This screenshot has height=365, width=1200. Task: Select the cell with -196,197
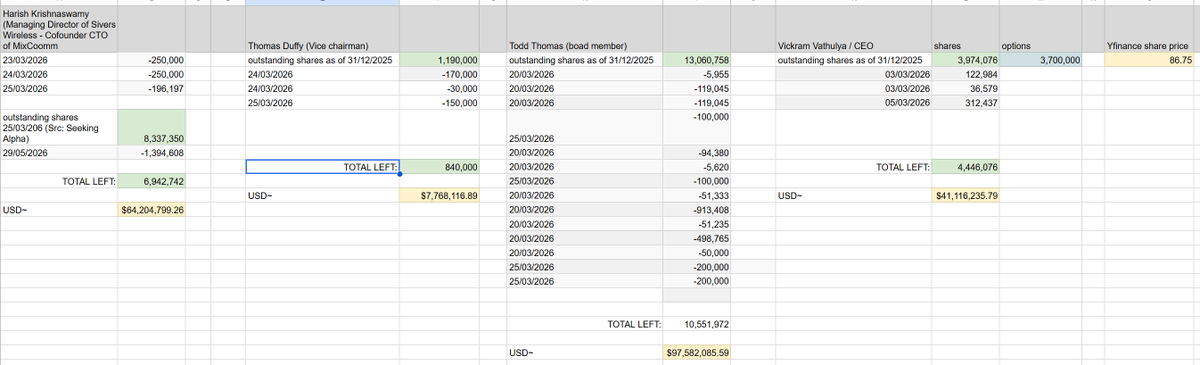point(151,88)
